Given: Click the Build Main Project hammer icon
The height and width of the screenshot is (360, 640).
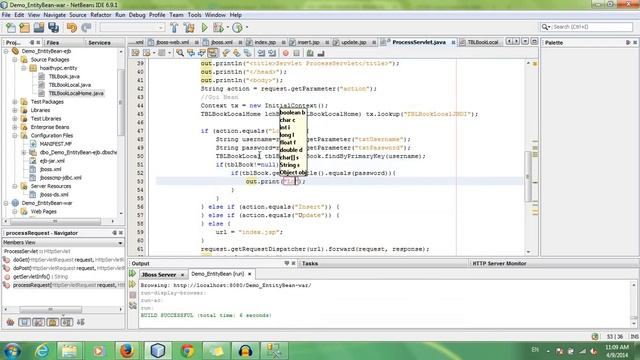Looking at the screenshot, I should click(174, 27).
